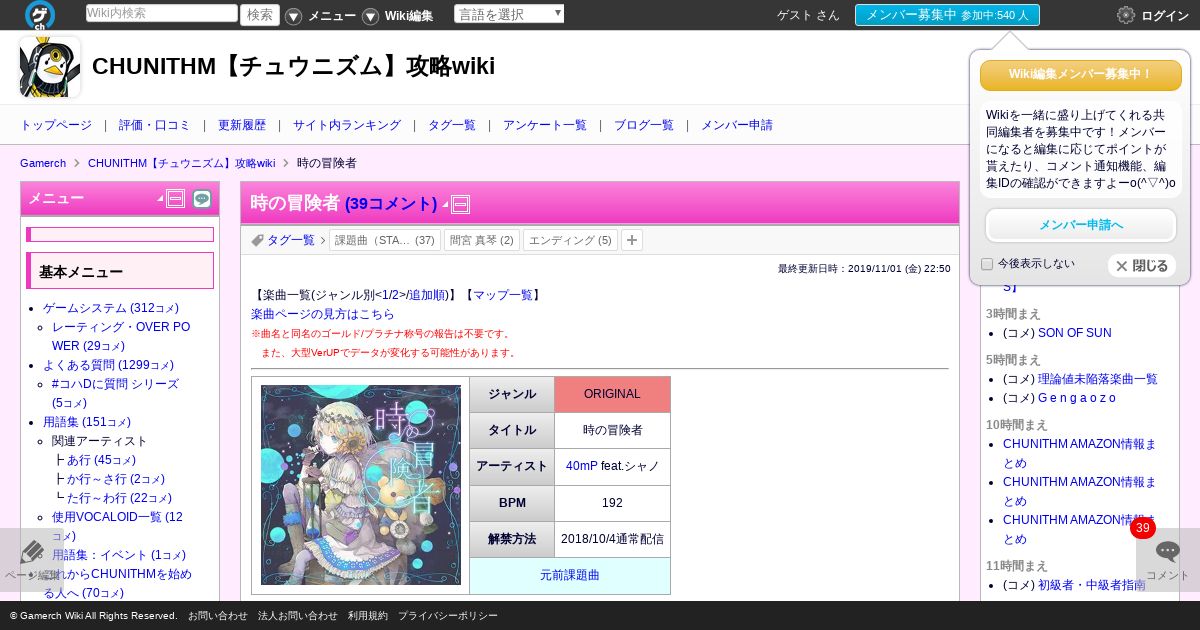Screen dimensions: 1200x630
Task: Click 利用規約 in footer
Action: 368,616
